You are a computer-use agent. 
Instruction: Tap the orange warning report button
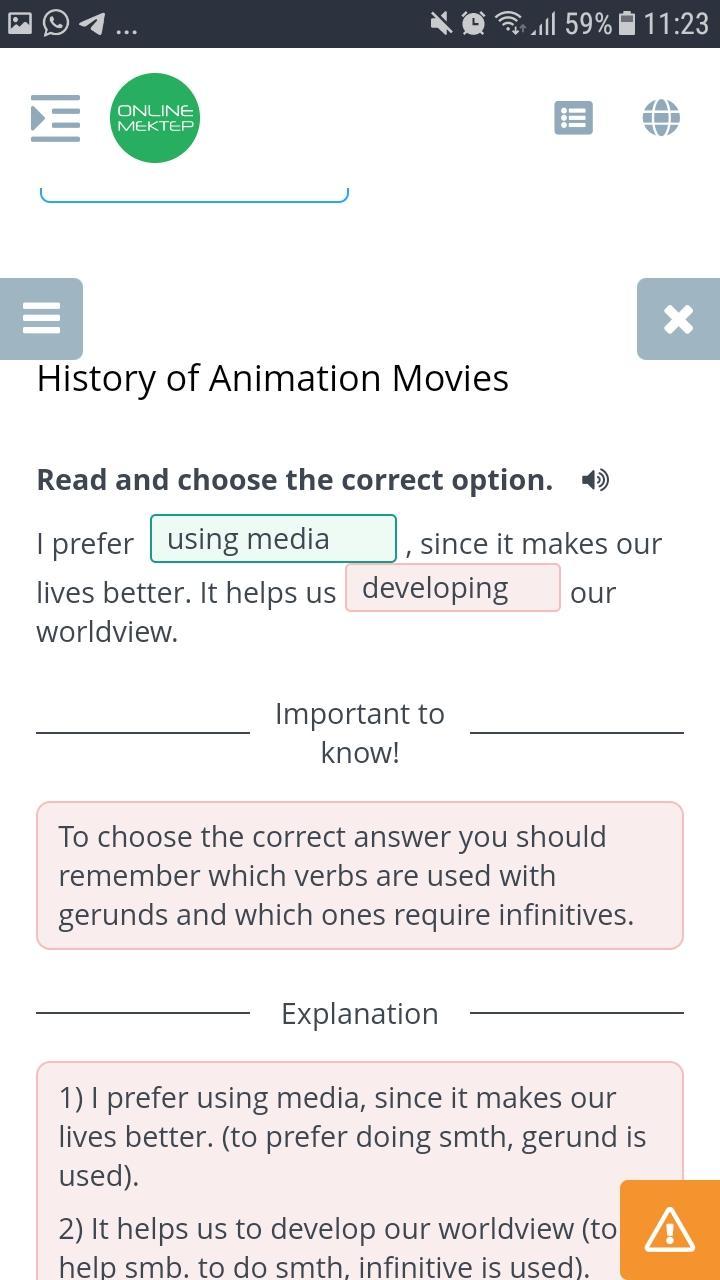(669, 1229)
